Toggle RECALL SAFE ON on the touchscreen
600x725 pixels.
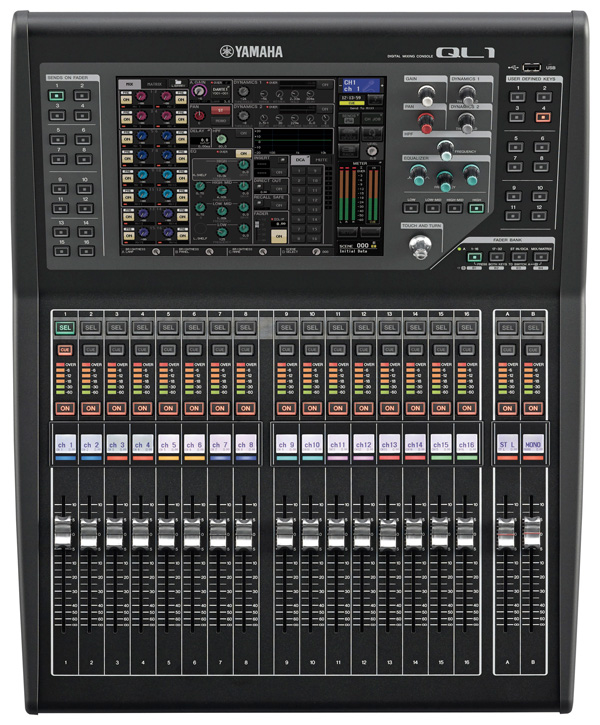point(279,205)
